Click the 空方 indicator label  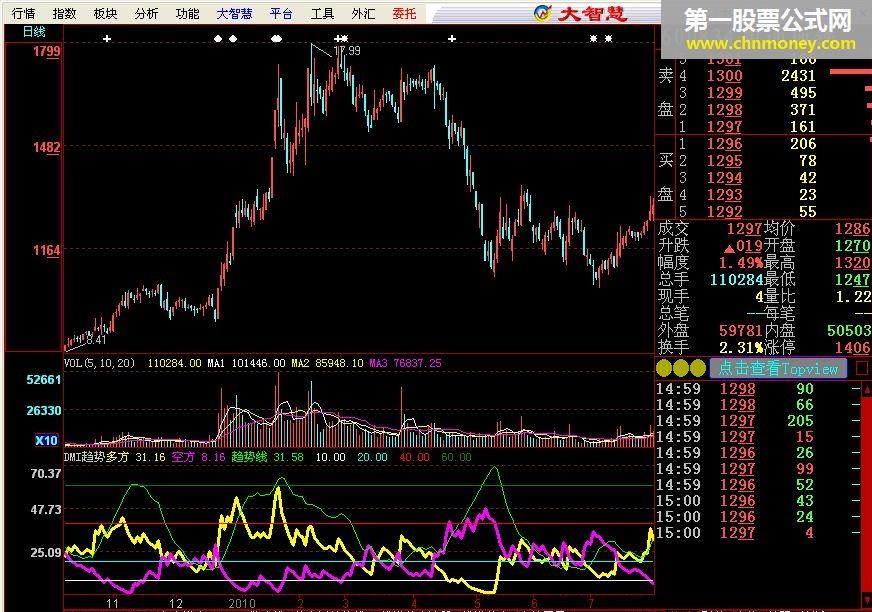click(x=183, y=457)
